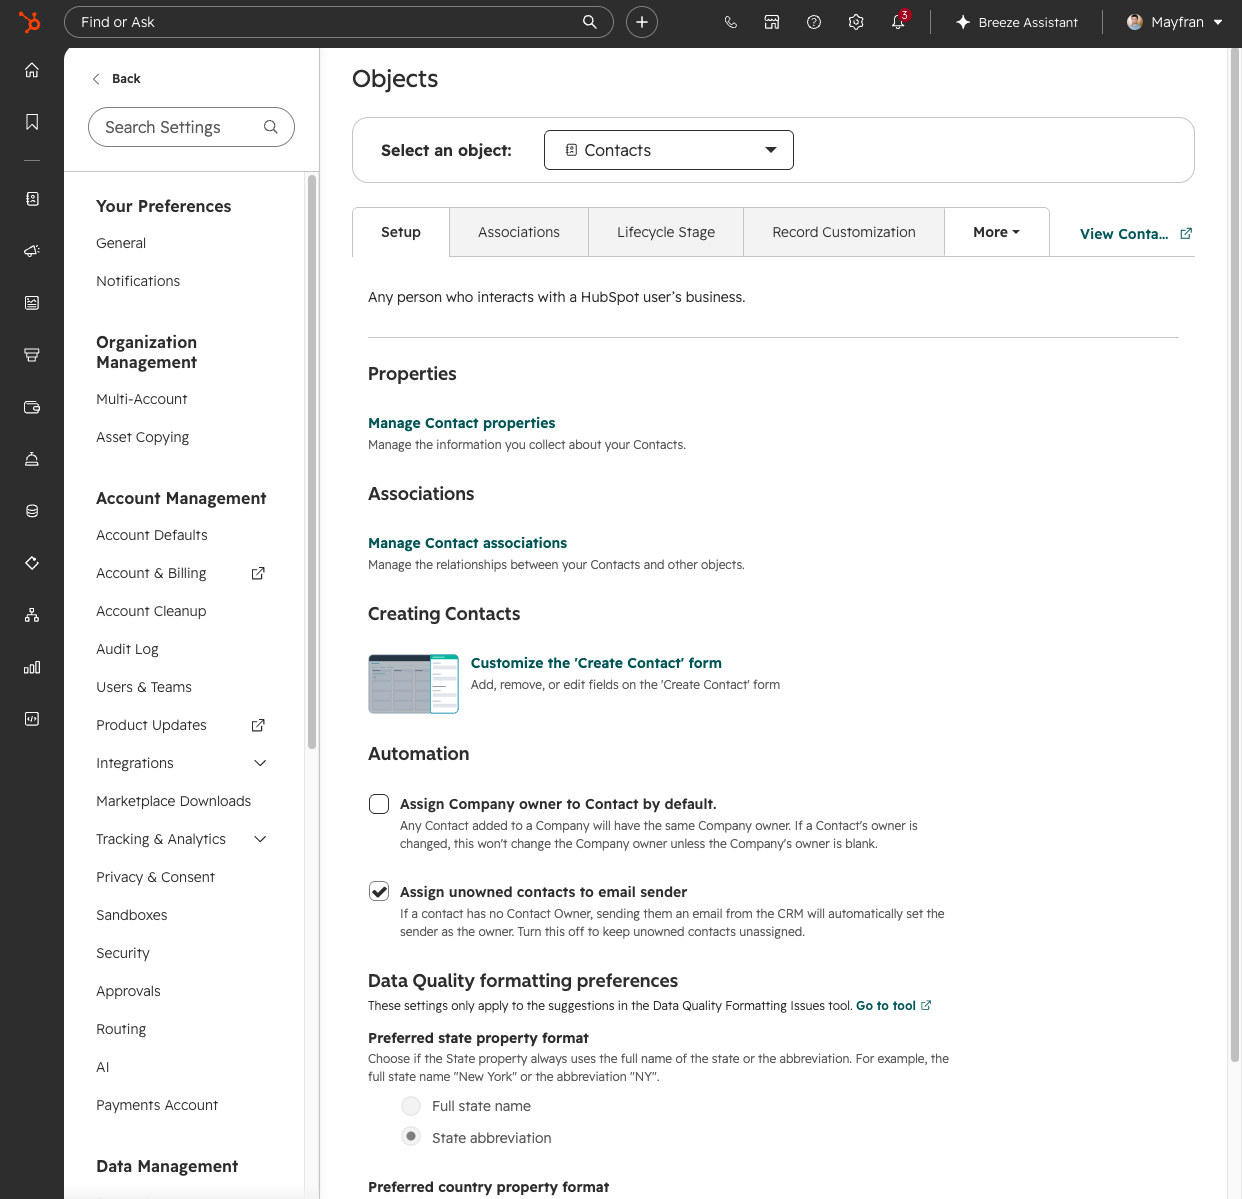The width and height of the screenshot is (1242, 1199).
Task: Open Security settings
Action: tap(123, 953)
